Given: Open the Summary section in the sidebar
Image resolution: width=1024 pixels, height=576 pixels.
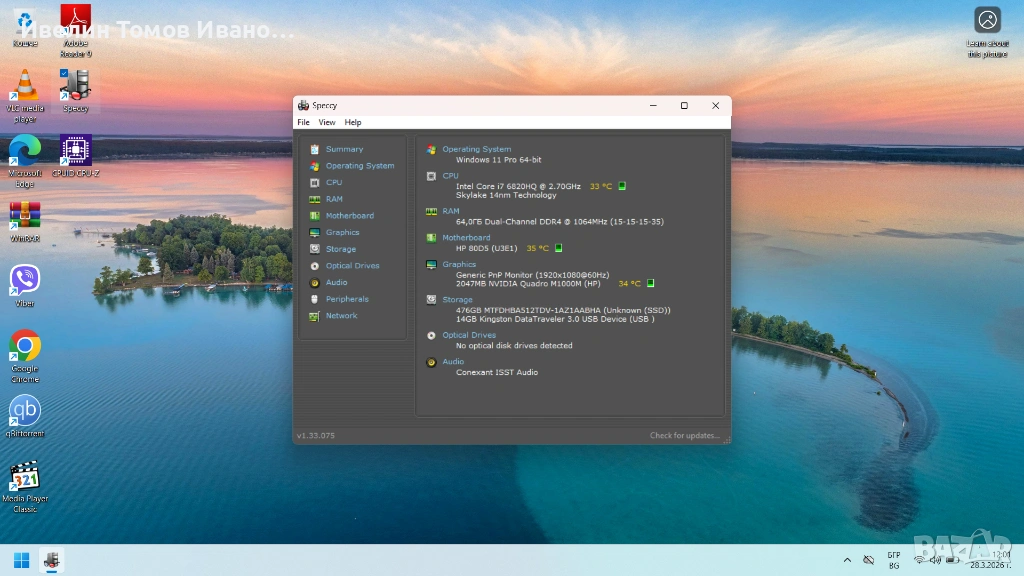Looking at the screenshot, I should [x=344, y=149].
